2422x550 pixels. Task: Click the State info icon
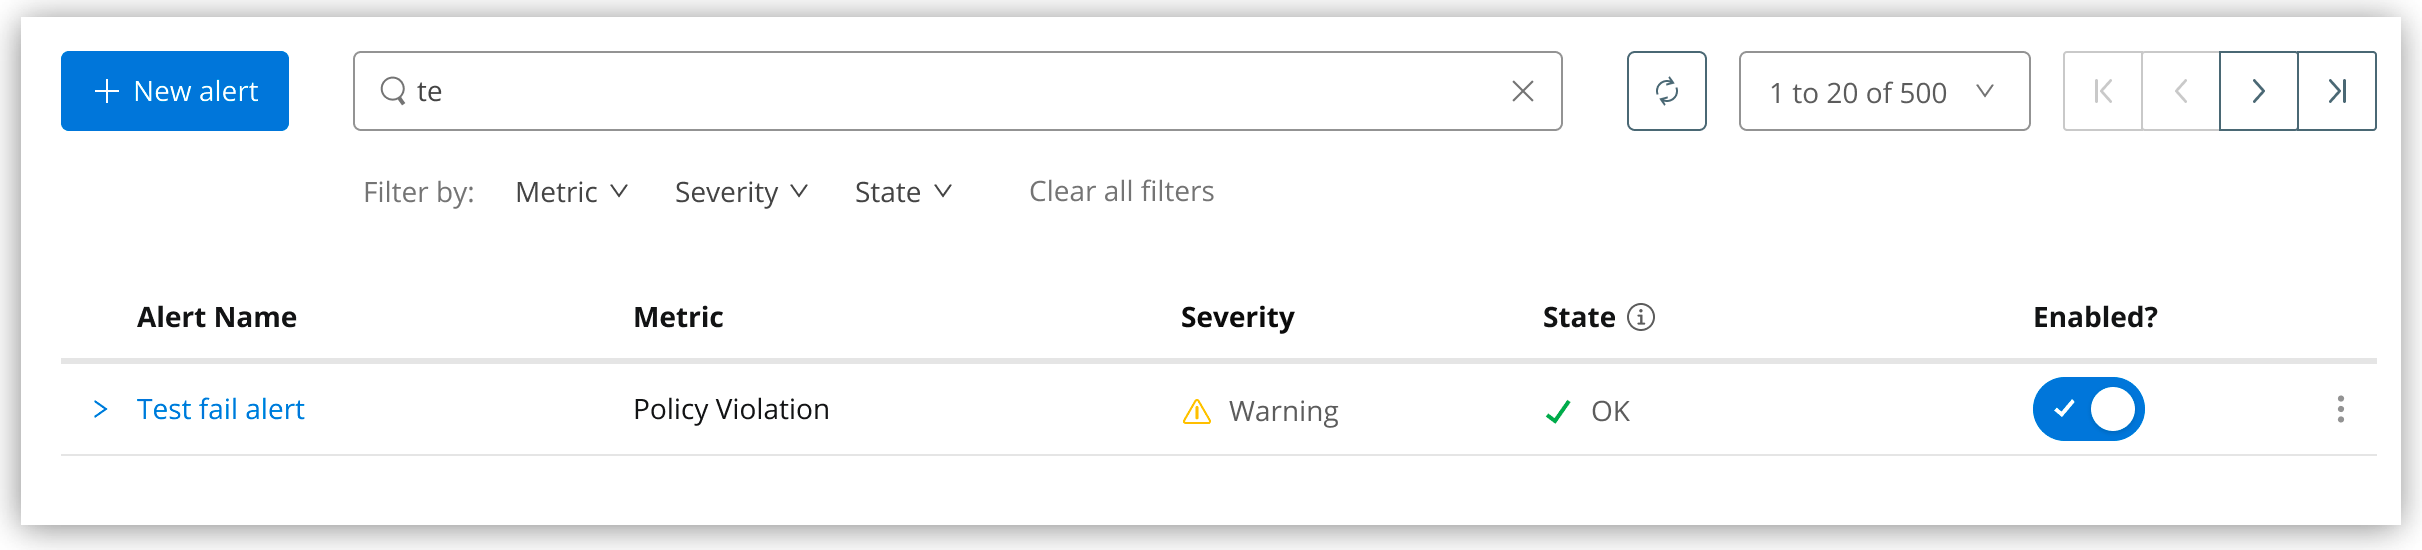[1641, 317]
